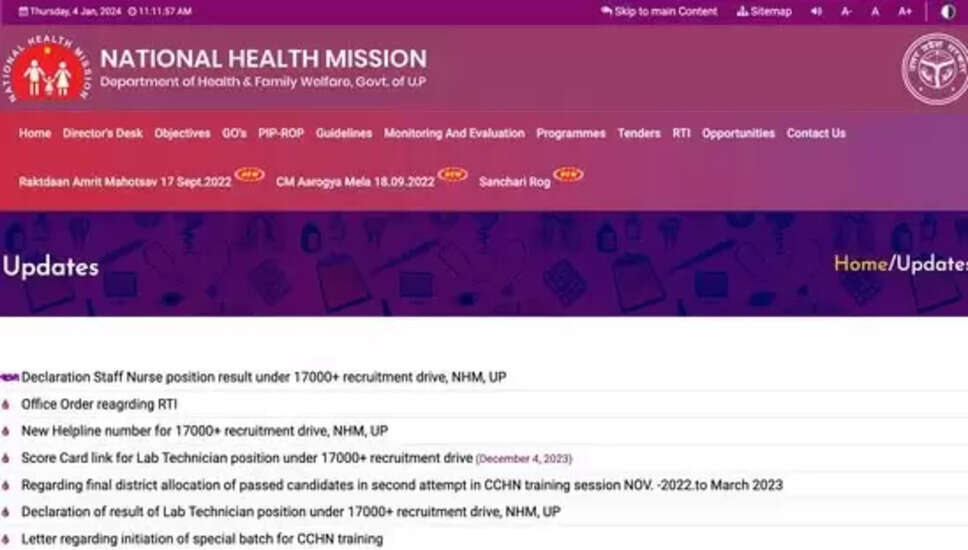968x550 pixels.
Task: Click the National Health Mission logo
Action: coord(49,68)
